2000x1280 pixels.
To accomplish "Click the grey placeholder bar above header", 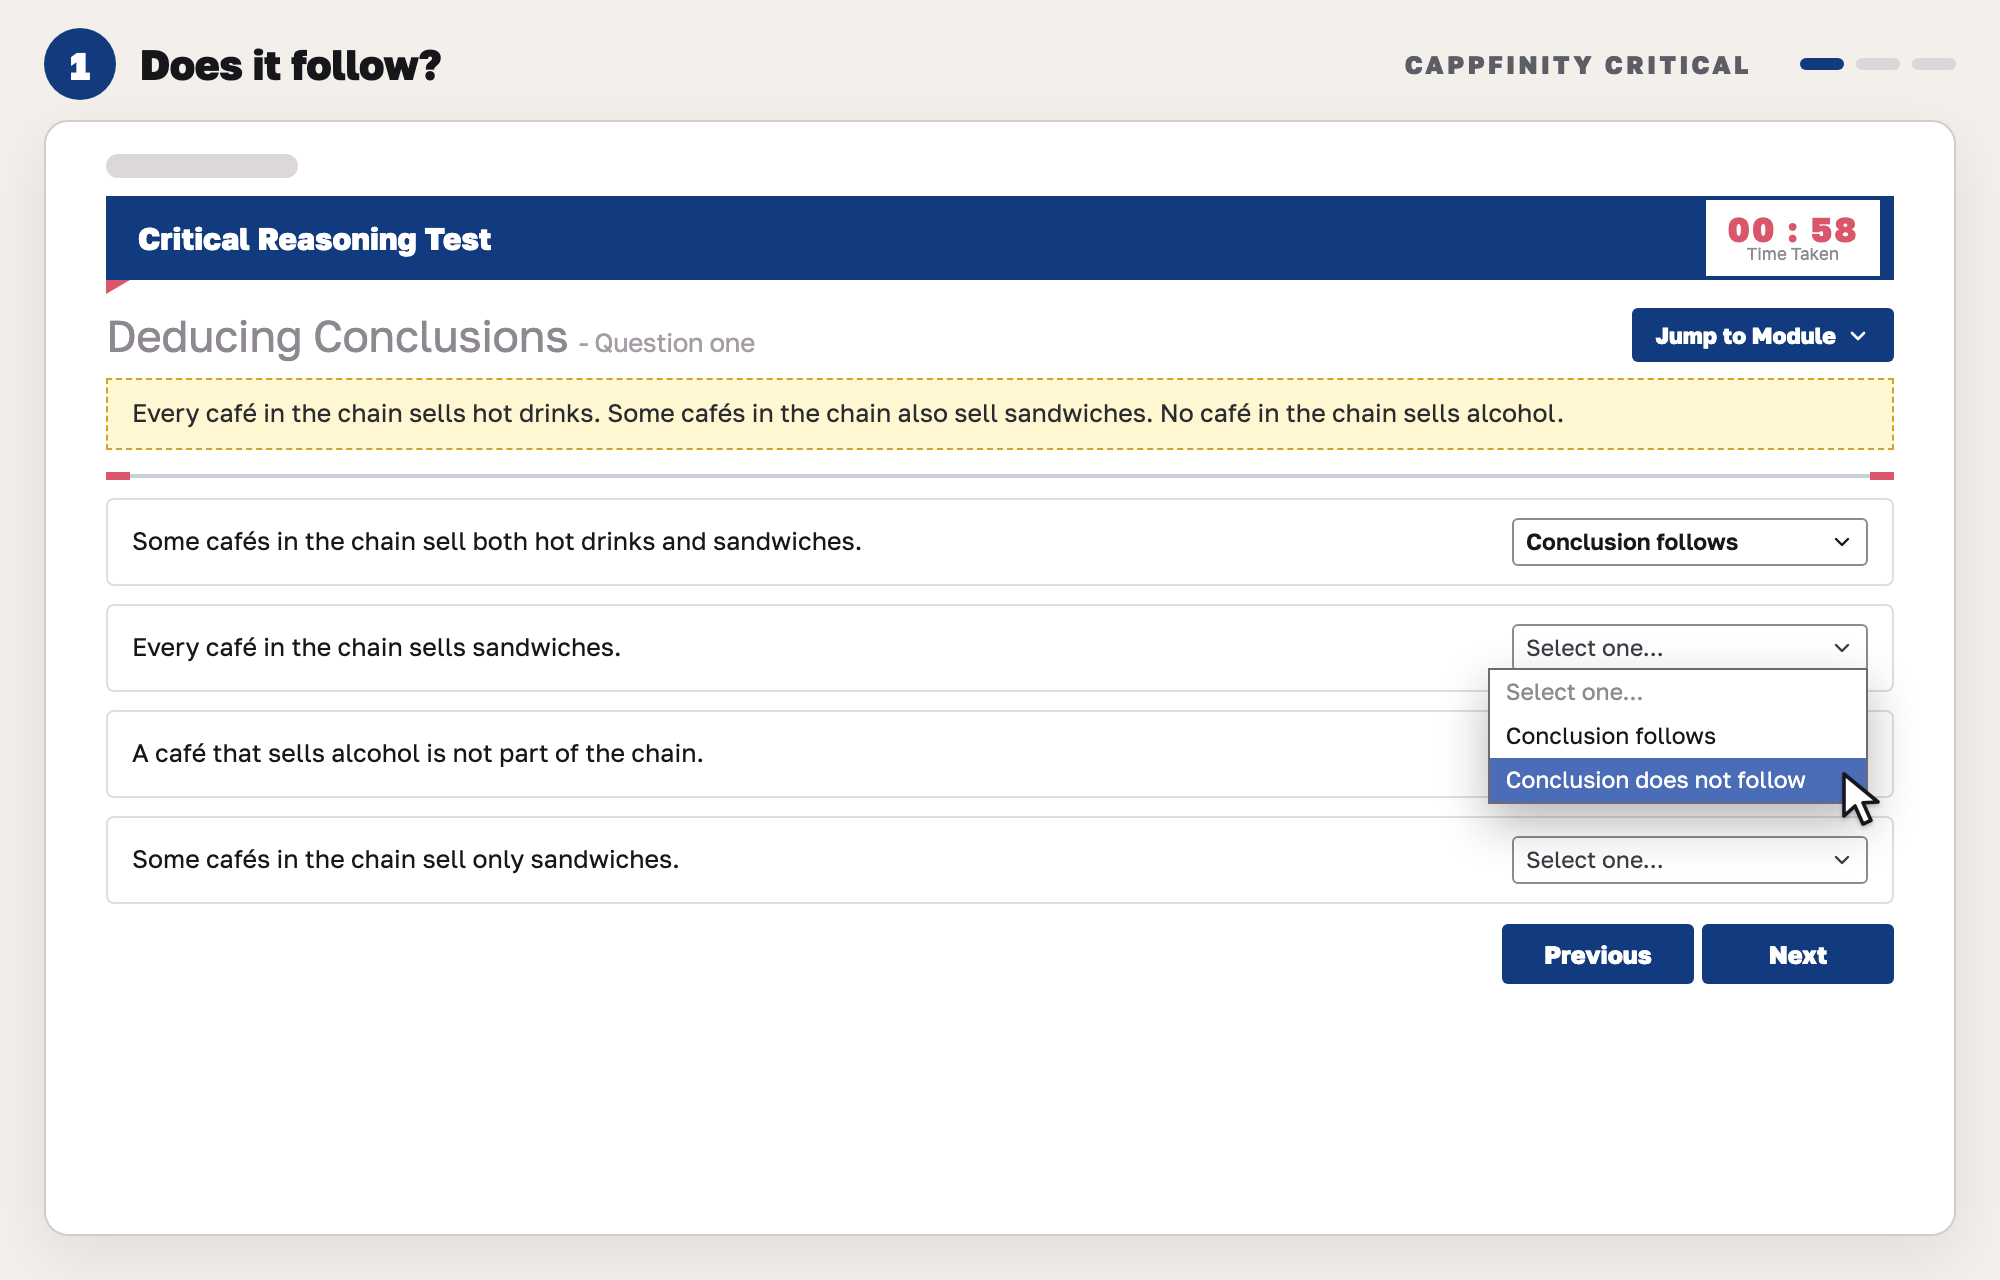I will [202, 166].
